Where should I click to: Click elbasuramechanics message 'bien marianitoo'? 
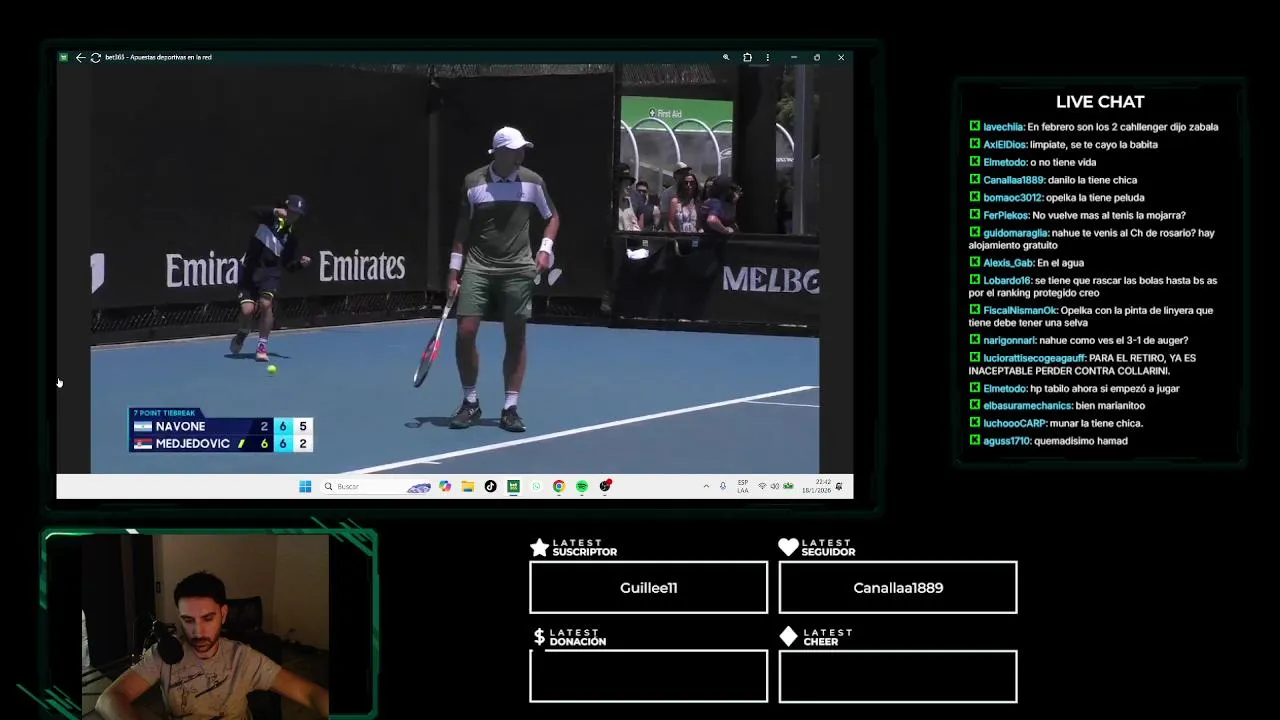tap(1110, 406)
